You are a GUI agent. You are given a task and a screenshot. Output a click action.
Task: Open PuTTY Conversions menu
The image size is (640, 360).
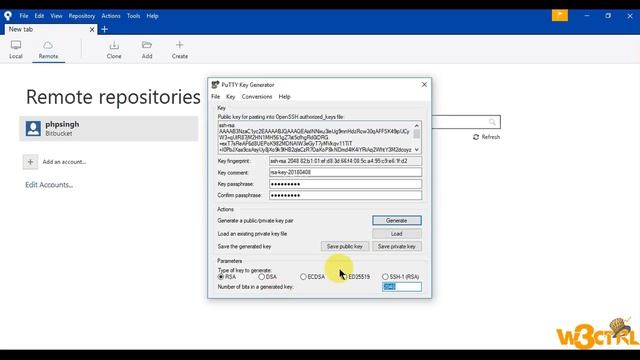(257, 97)
